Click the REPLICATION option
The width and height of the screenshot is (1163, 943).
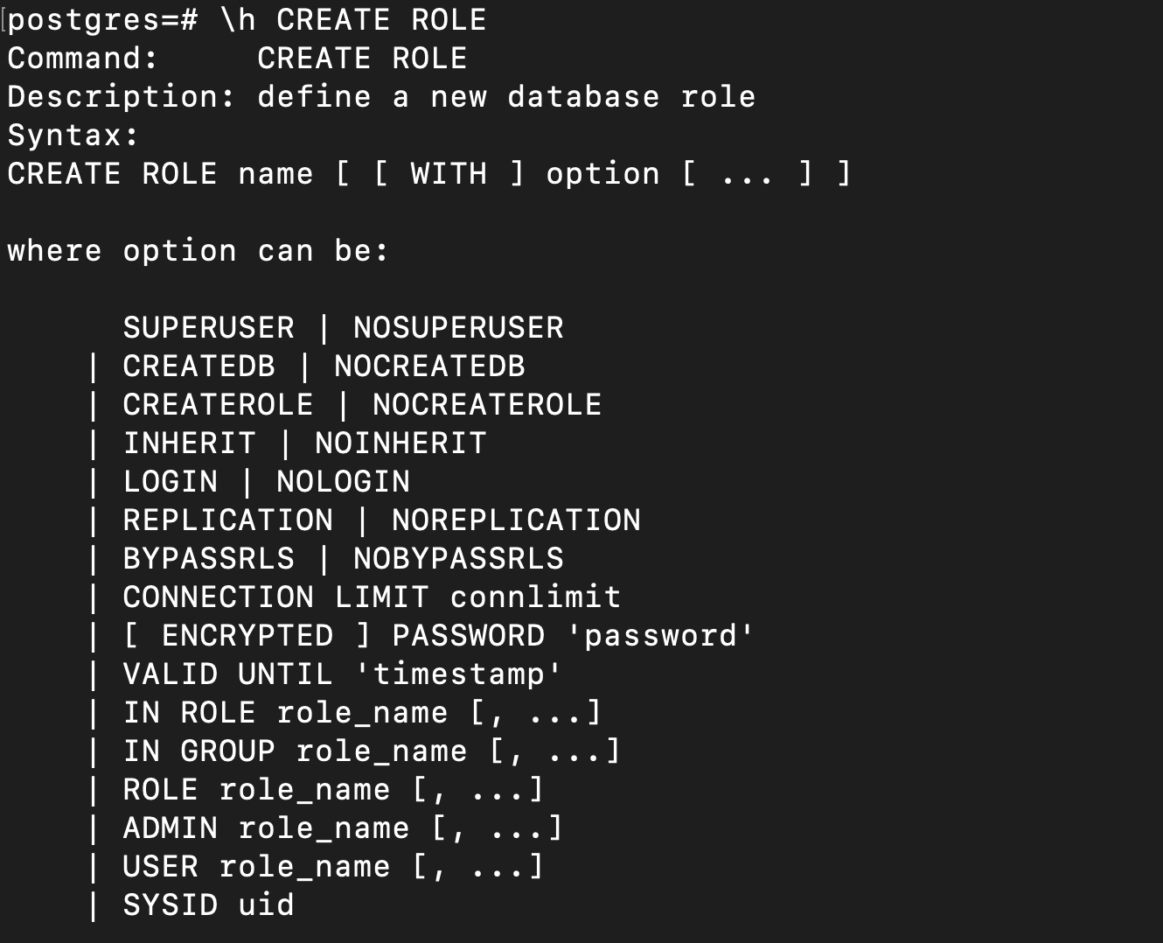(228, 521)
